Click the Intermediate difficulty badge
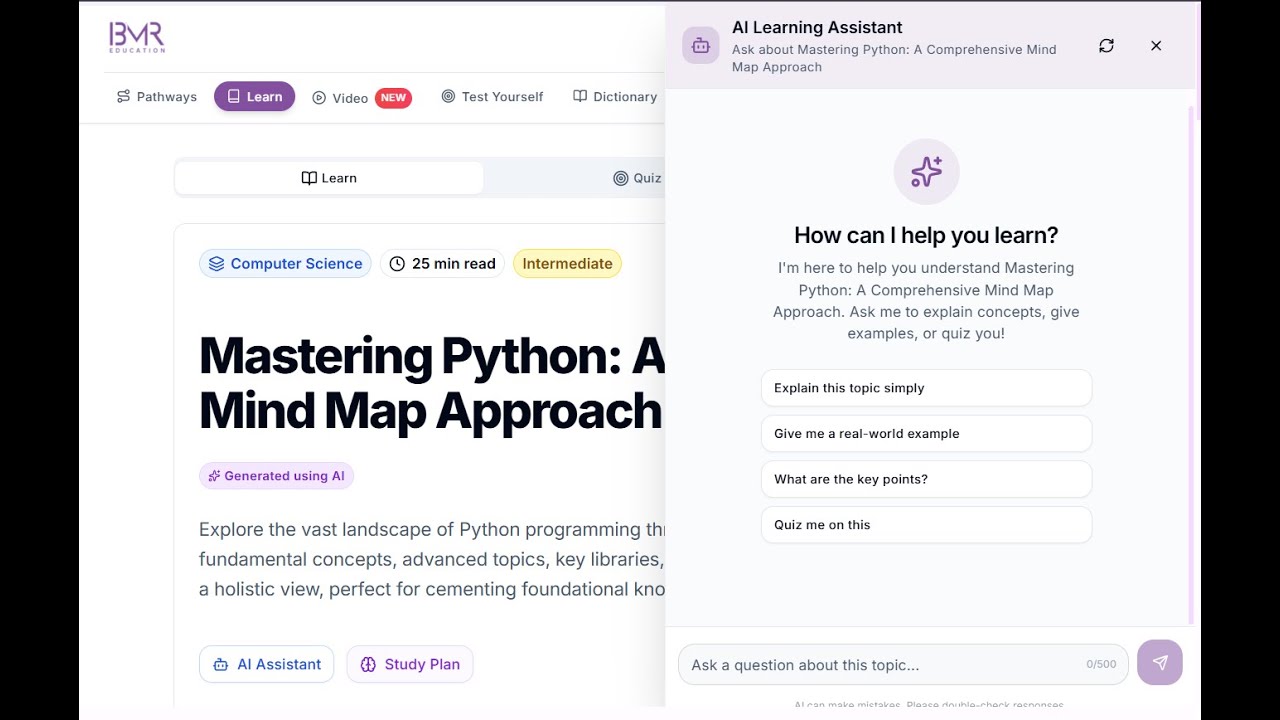Viewport: 1280px width, 720px height. coord(567,264)
